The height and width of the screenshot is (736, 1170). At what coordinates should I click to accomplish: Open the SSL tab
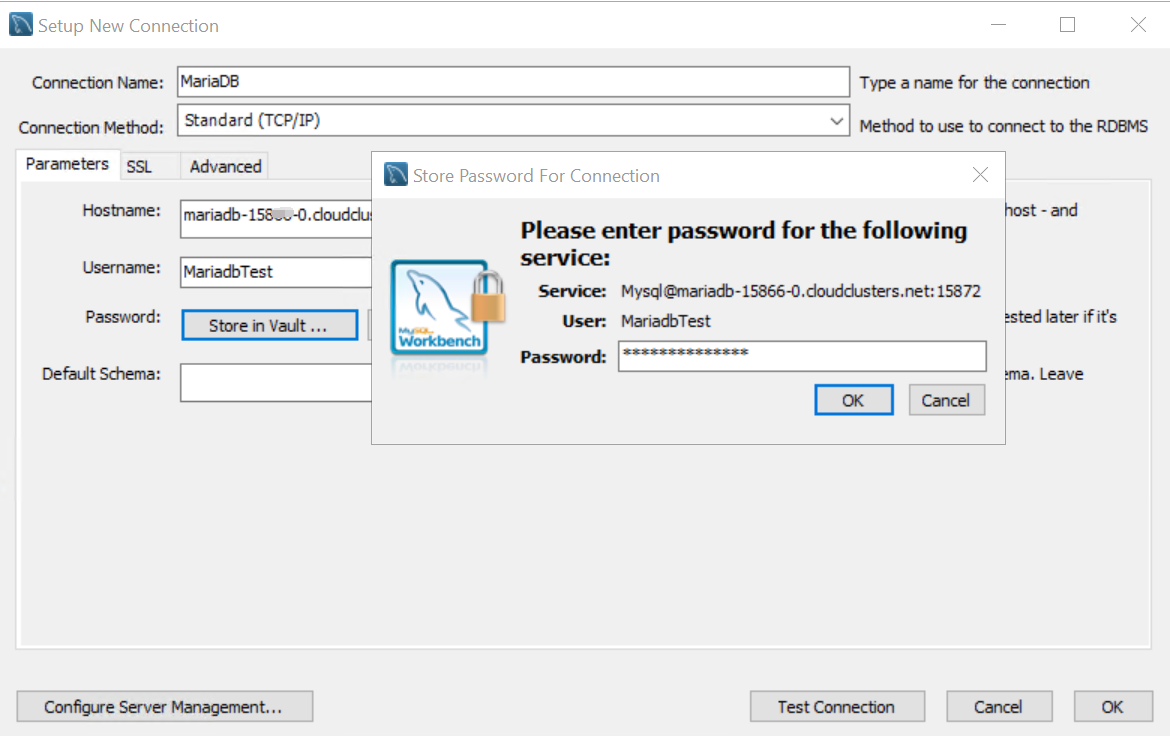point(139,167)
